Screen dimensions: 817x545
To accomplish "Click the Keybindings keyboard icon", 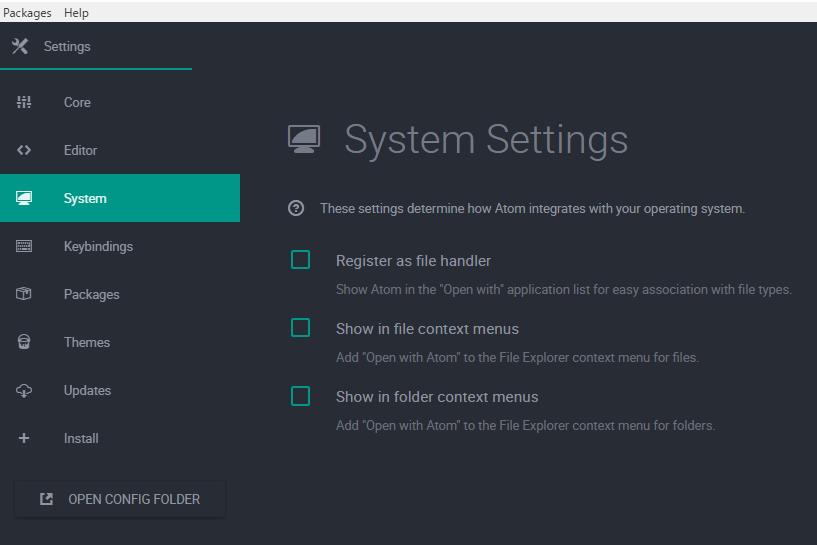I will point(24,246).
